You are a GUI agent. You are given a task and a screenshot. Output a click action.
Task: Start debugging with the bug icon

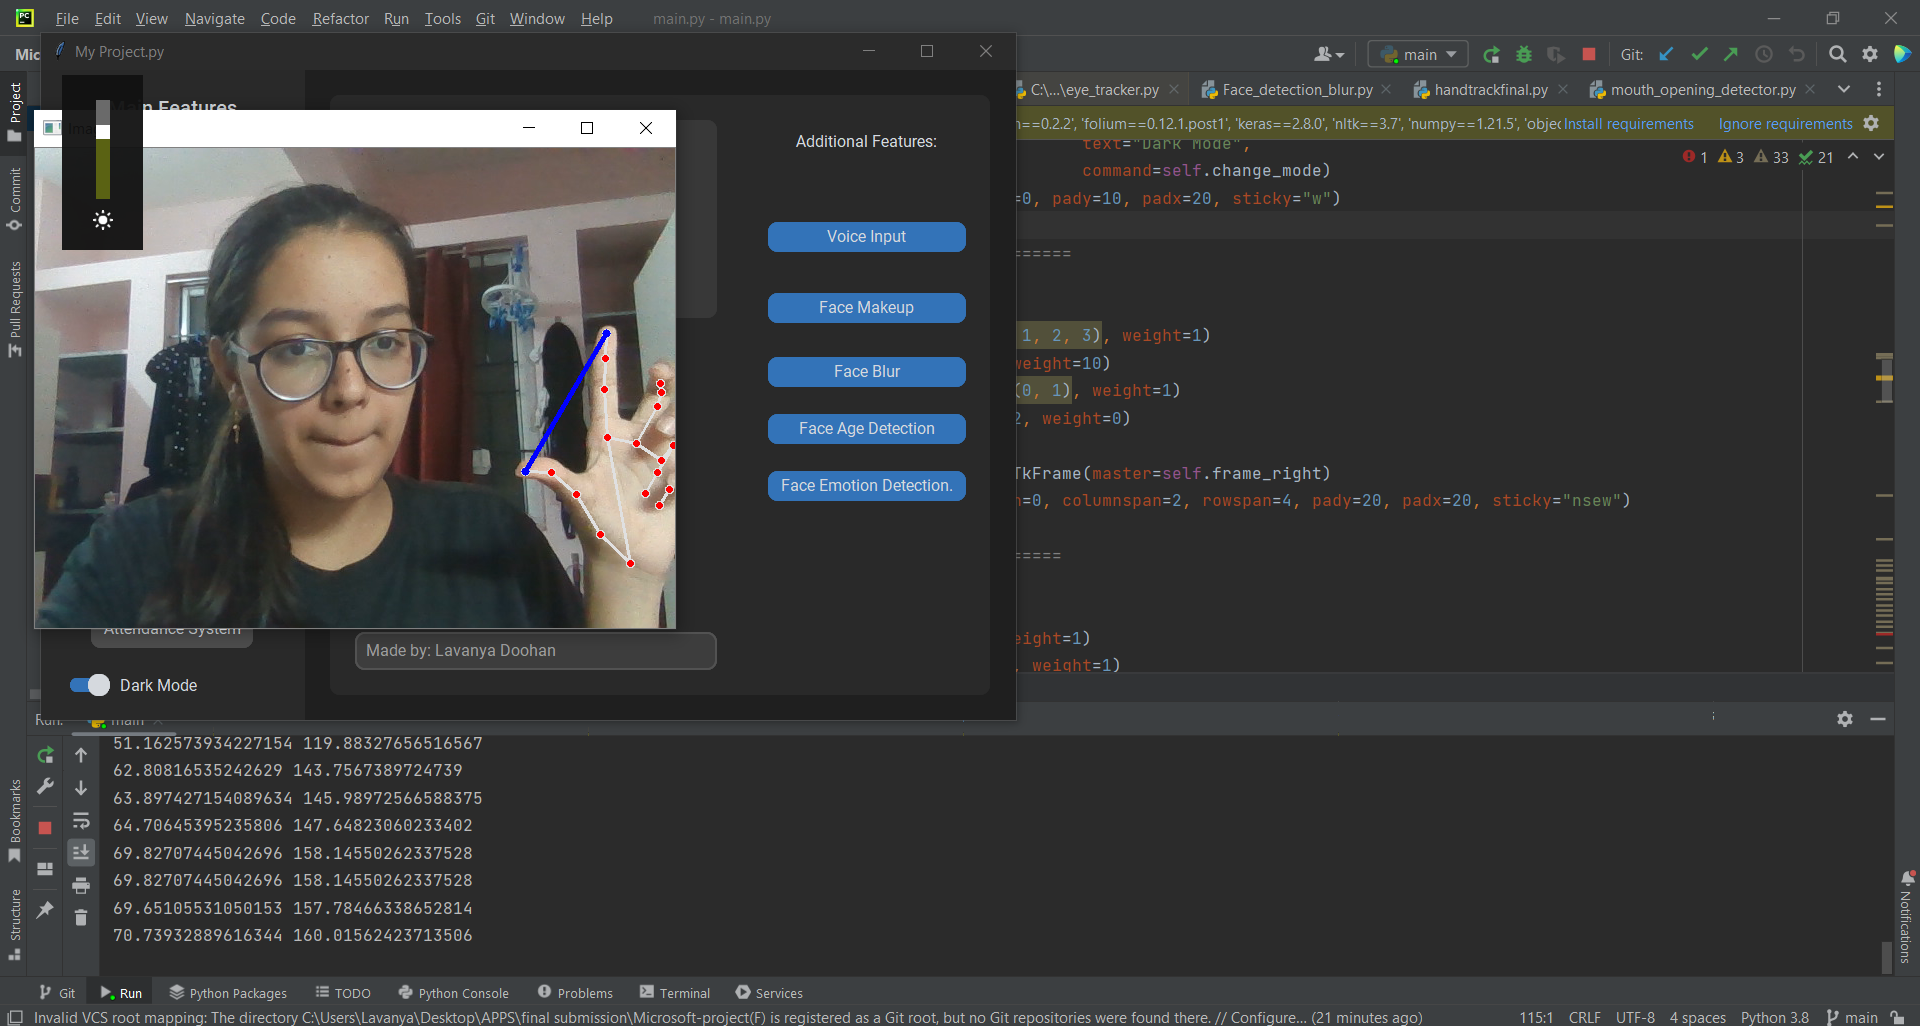pyautogui.click(x=1524, y=54)
